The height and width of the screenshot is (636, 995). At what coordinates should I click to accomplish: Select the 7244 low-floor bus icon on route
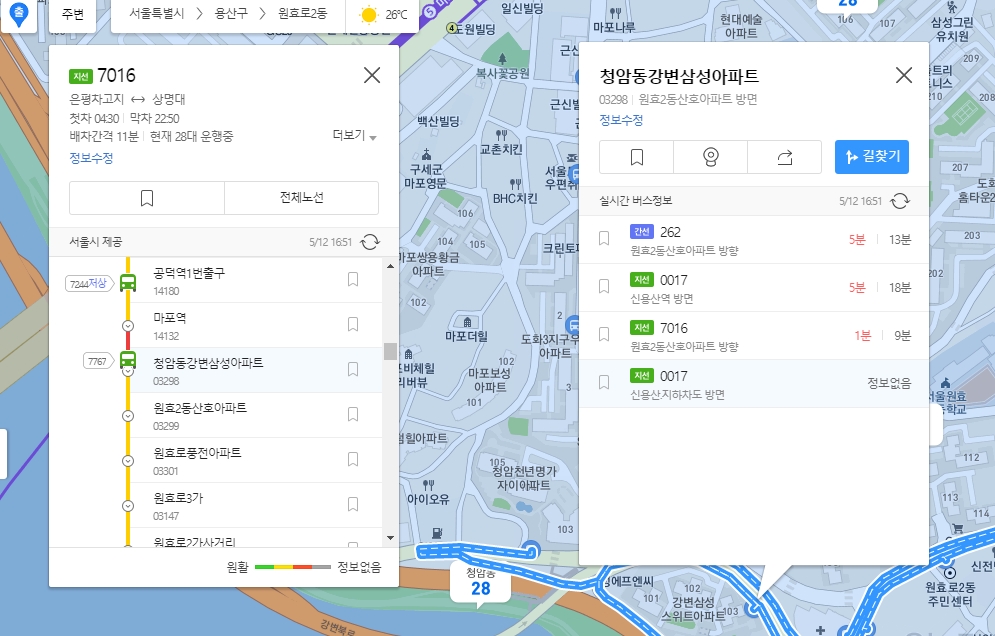(x=126, y=281)
